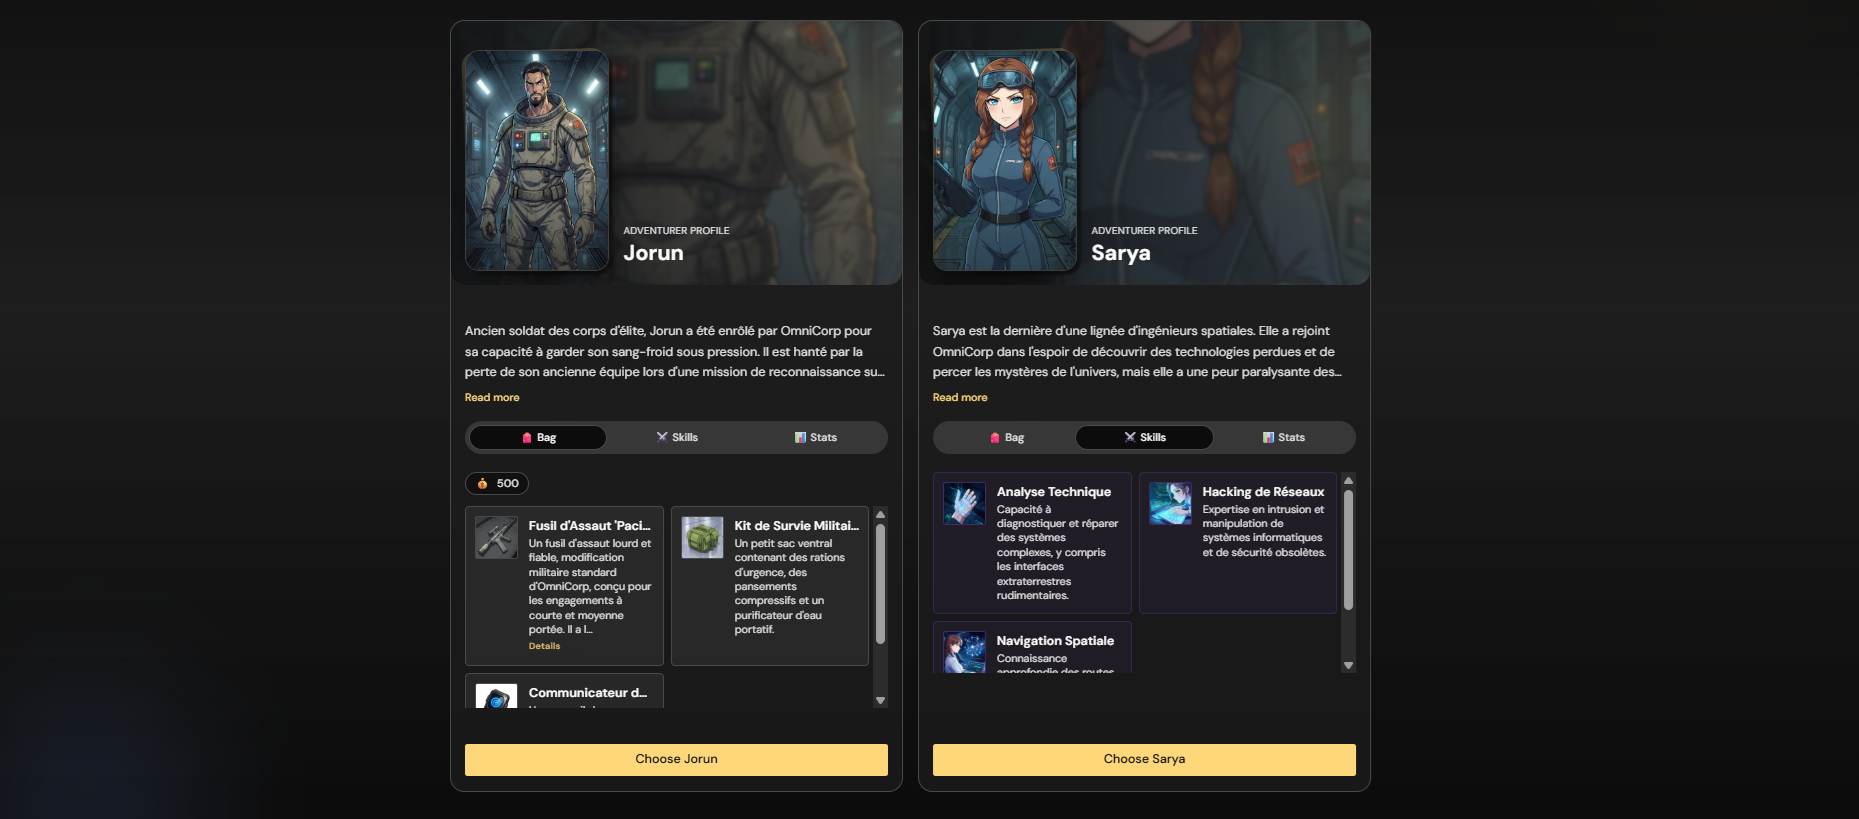Click the Fusil d'Assaut rifle item icon
Viewport: 1859px width, 819px height.
coord(496,537)
